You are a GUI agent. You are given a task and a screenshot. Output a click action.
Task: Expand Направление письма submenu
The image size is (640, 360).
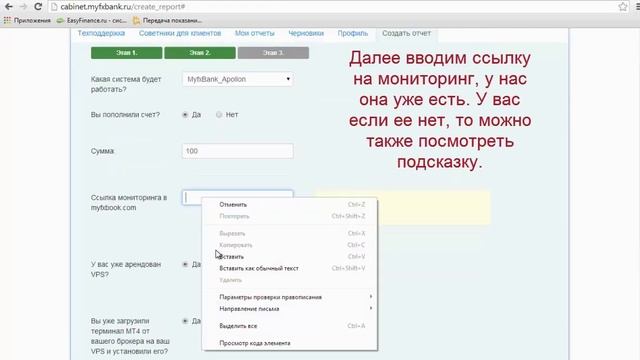coord(290,309)
